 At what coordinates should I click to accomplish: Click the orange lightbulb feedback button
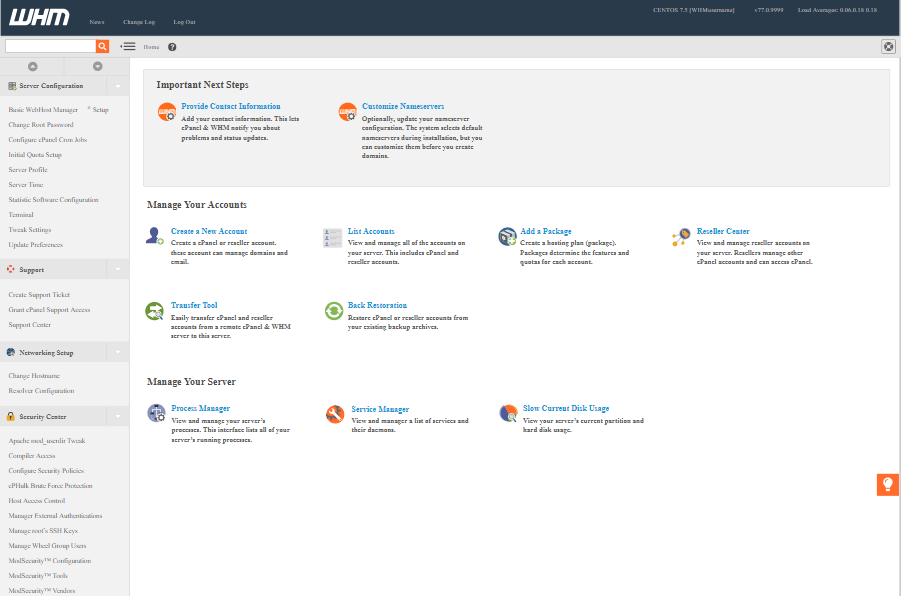888,485
